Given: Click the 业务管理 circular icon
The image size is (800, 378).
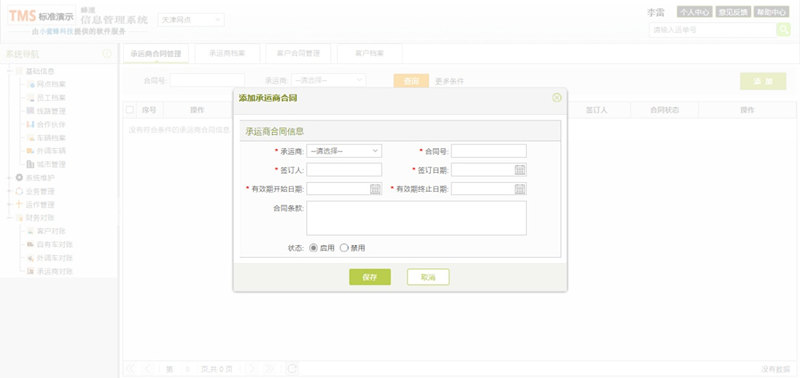Looking at the screenshot, I should 19,191.
